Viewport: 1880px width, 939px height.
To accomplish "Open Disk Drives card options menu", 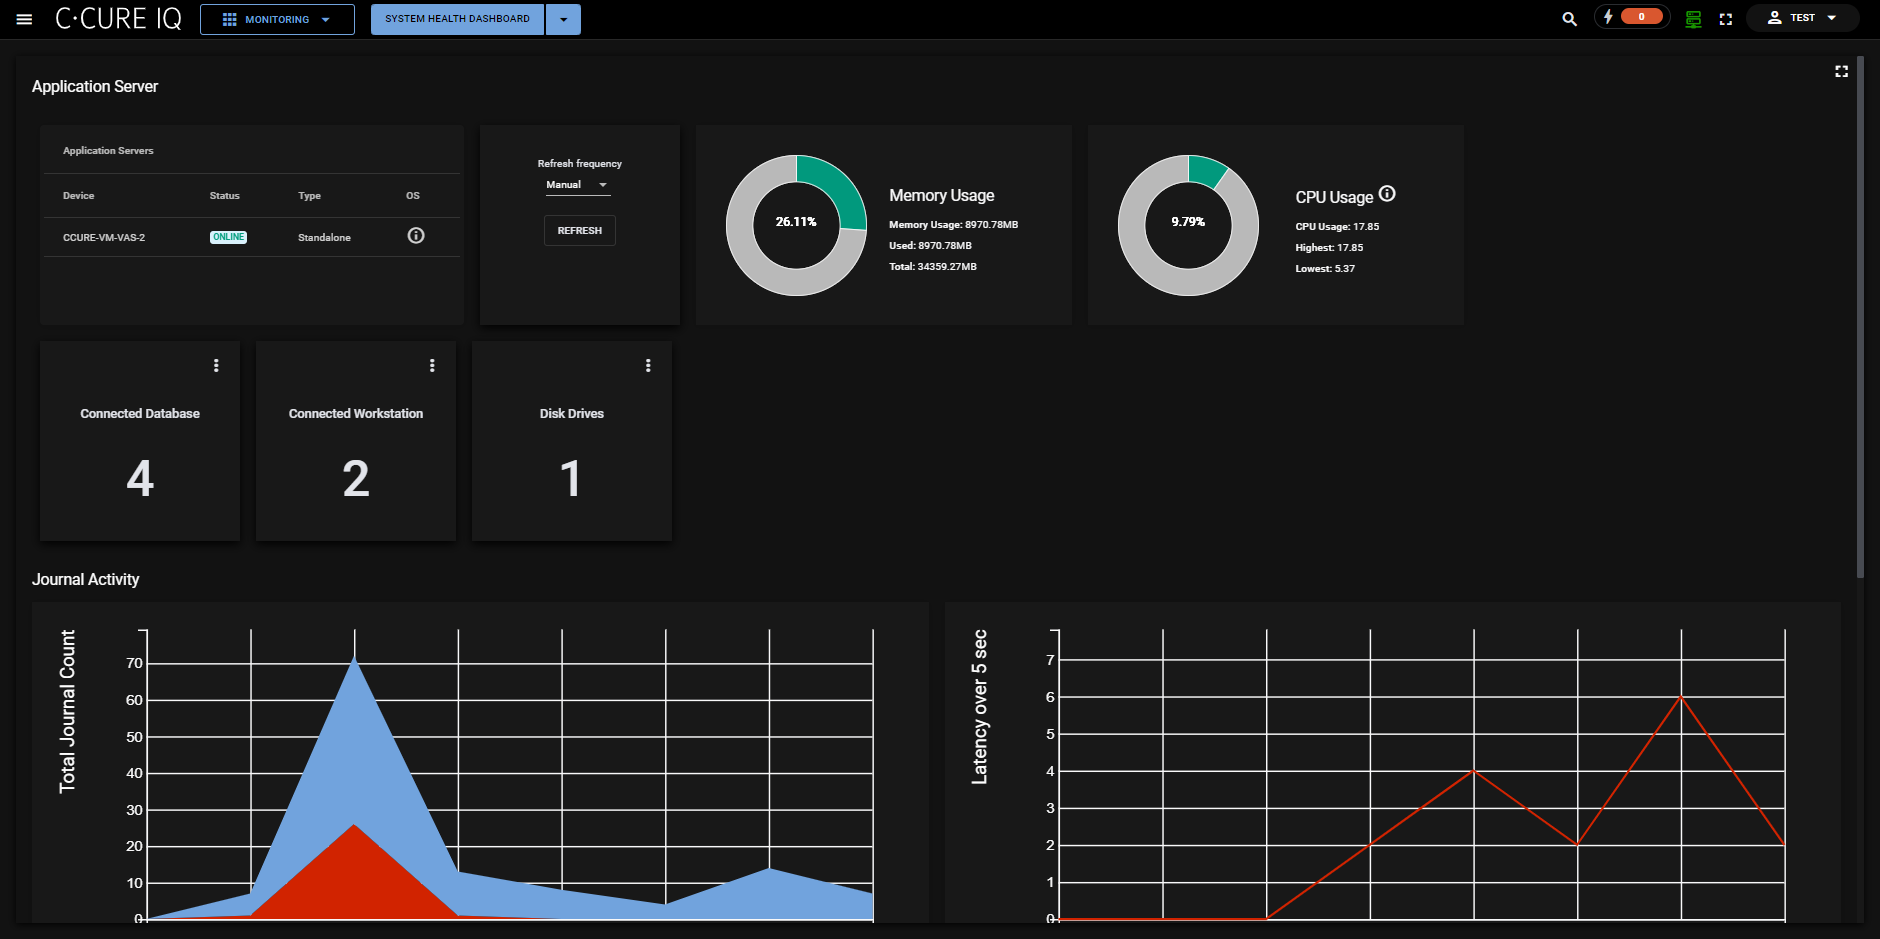I will 648,366.
